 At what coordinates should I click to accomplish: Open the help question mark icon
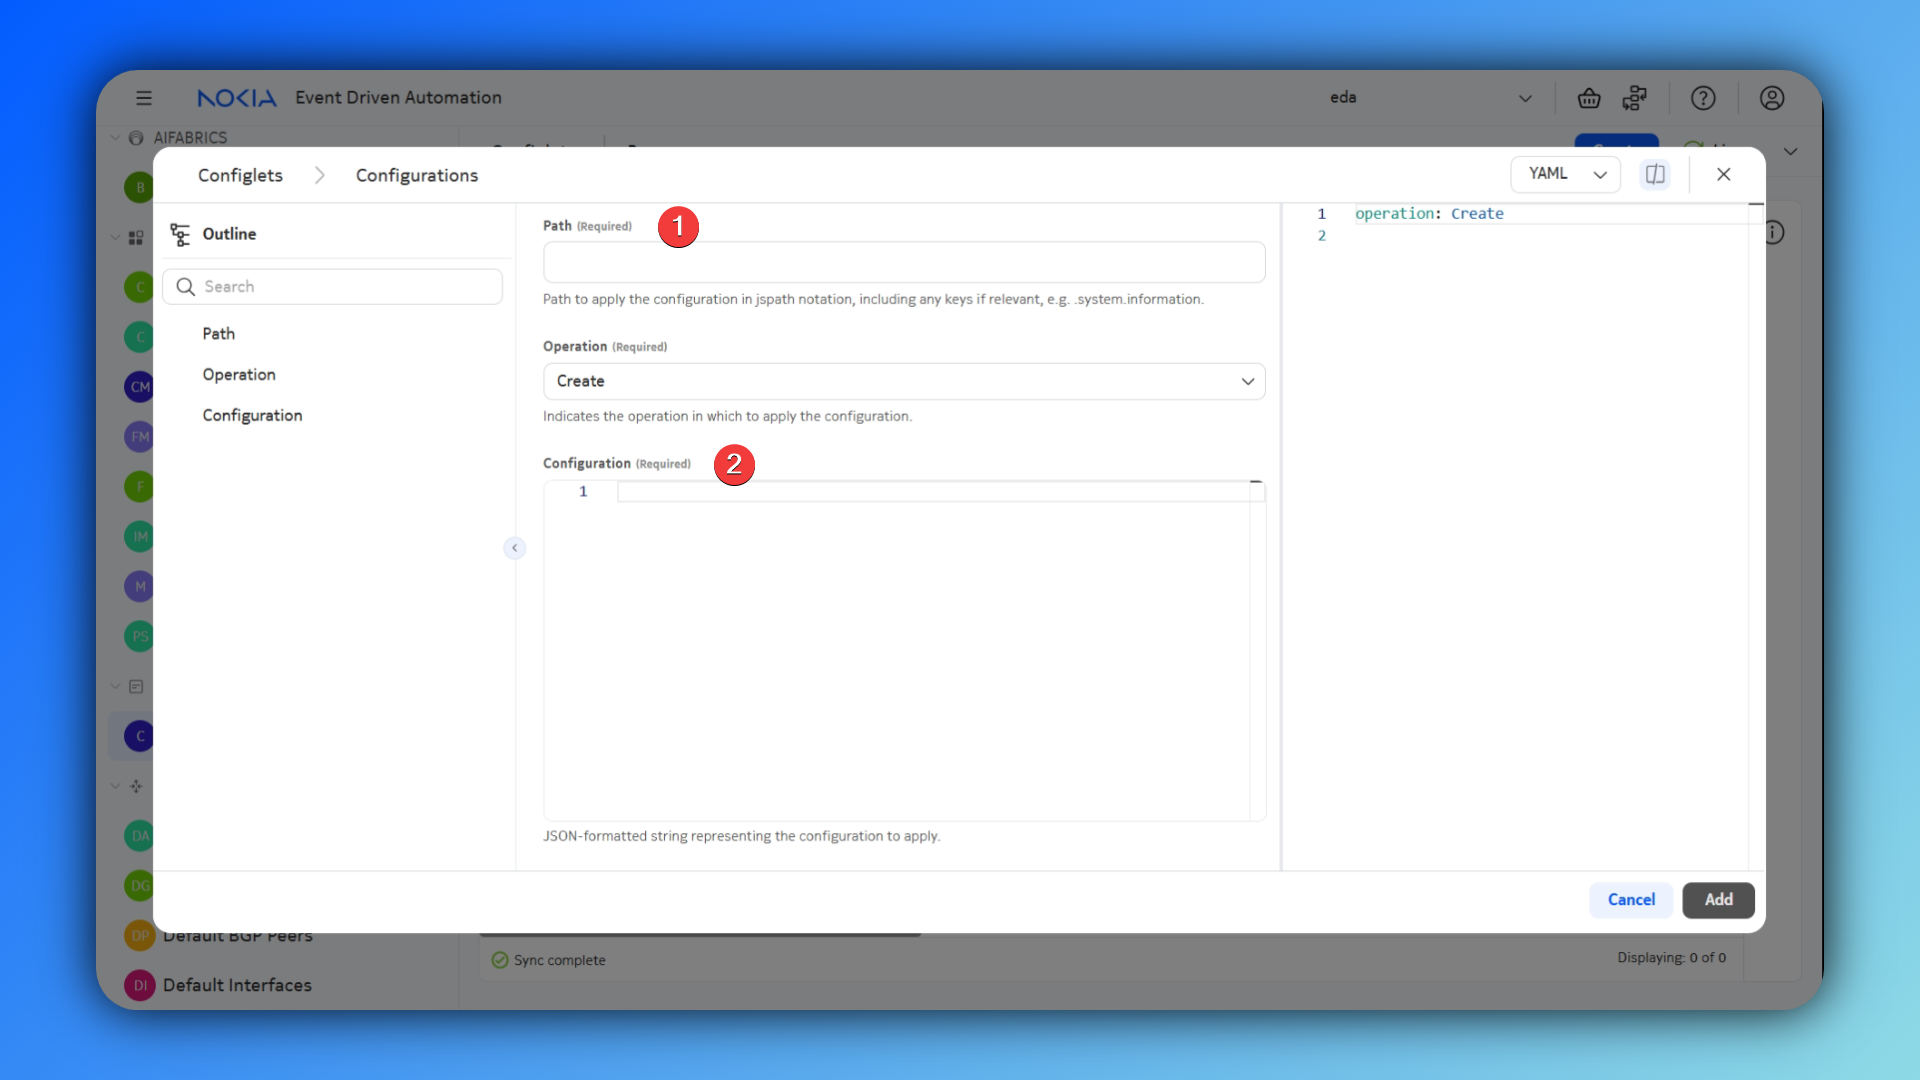click(1703, 98)
